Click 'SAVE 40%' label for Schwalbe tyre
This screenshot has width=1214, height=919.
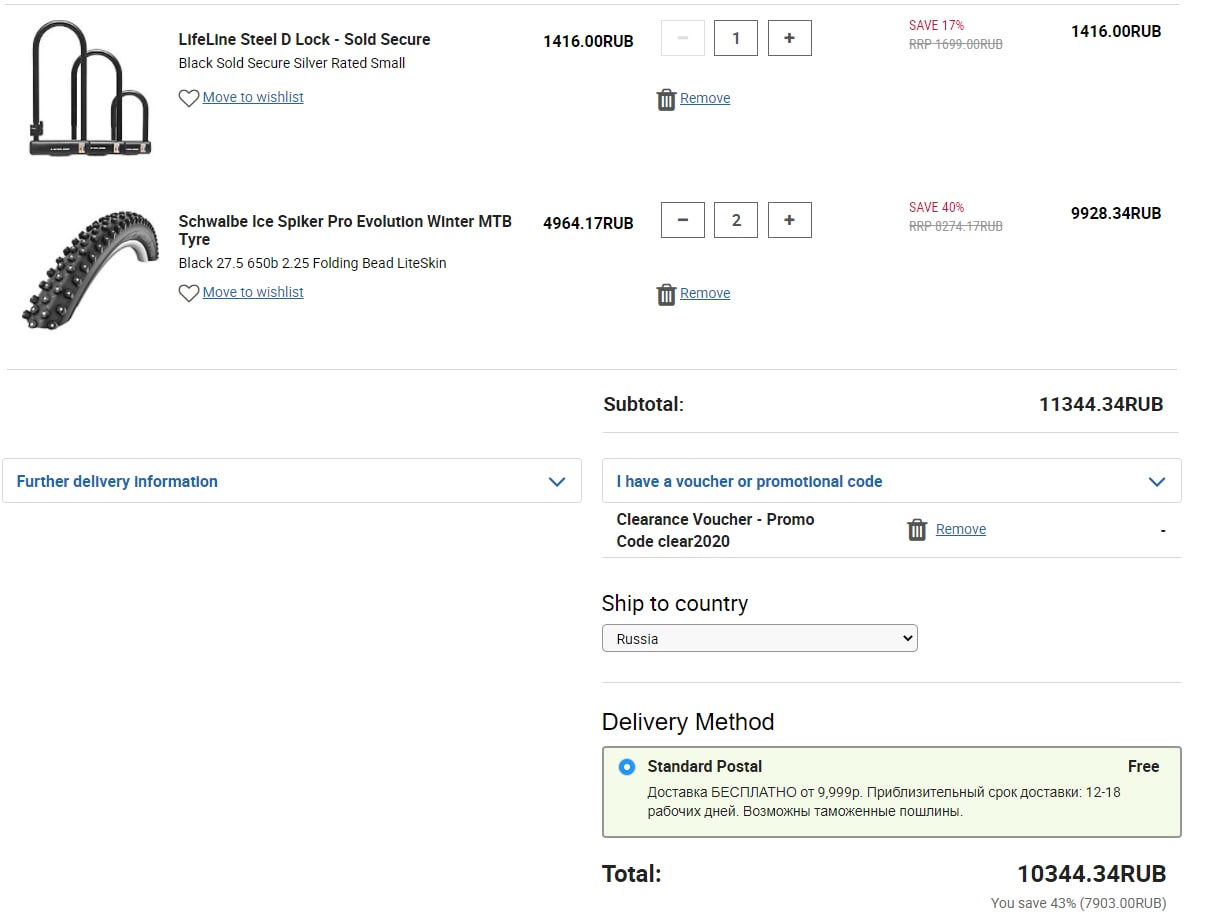(936, 207)
